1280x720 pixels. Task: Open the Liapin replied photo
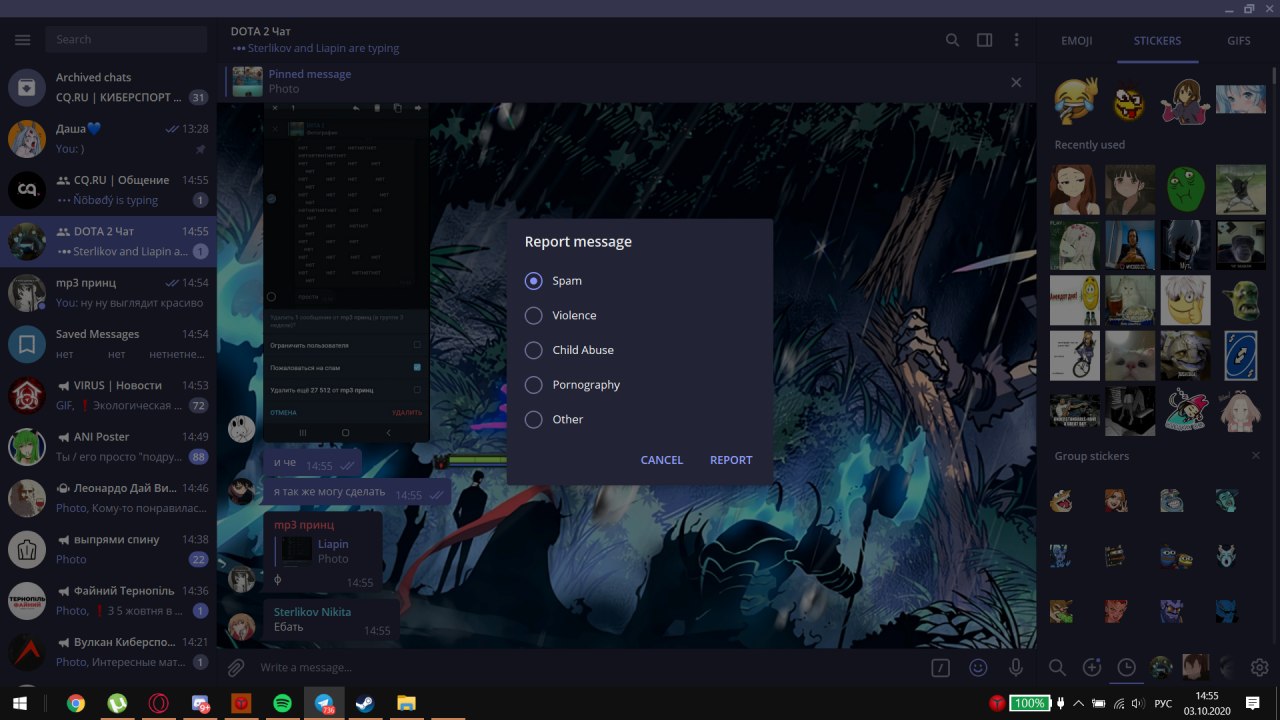coord(297,551)
